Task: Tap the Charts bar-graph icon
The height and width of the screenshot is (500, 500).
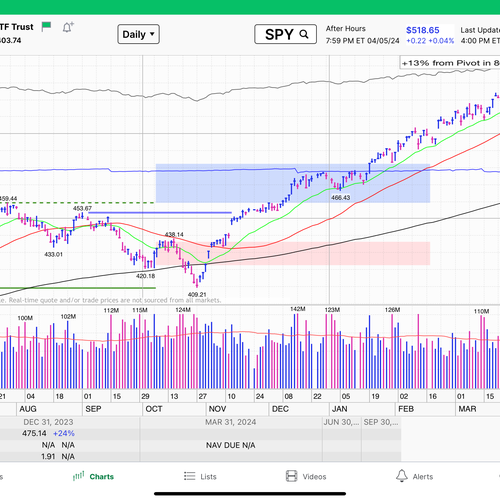Action: pos(78,476)
